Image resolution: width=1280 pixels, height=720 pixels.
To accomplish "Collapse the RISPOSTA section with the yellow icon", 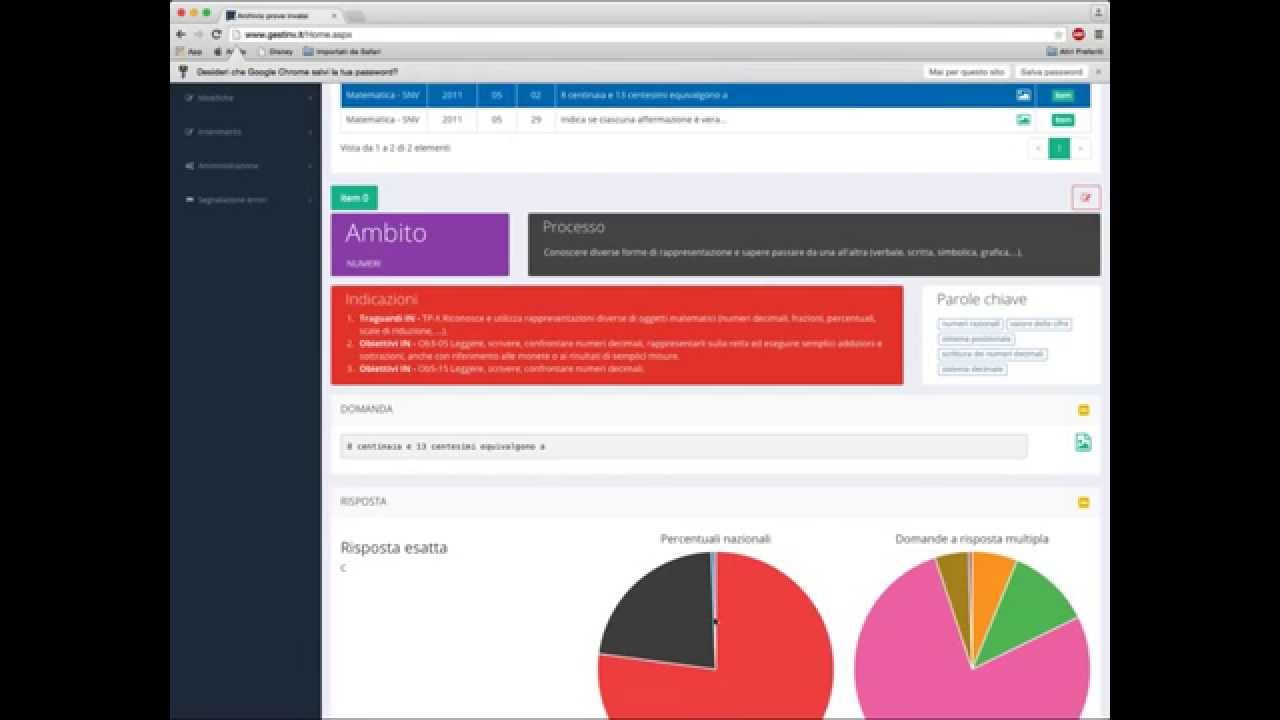I will point(1083,502).
